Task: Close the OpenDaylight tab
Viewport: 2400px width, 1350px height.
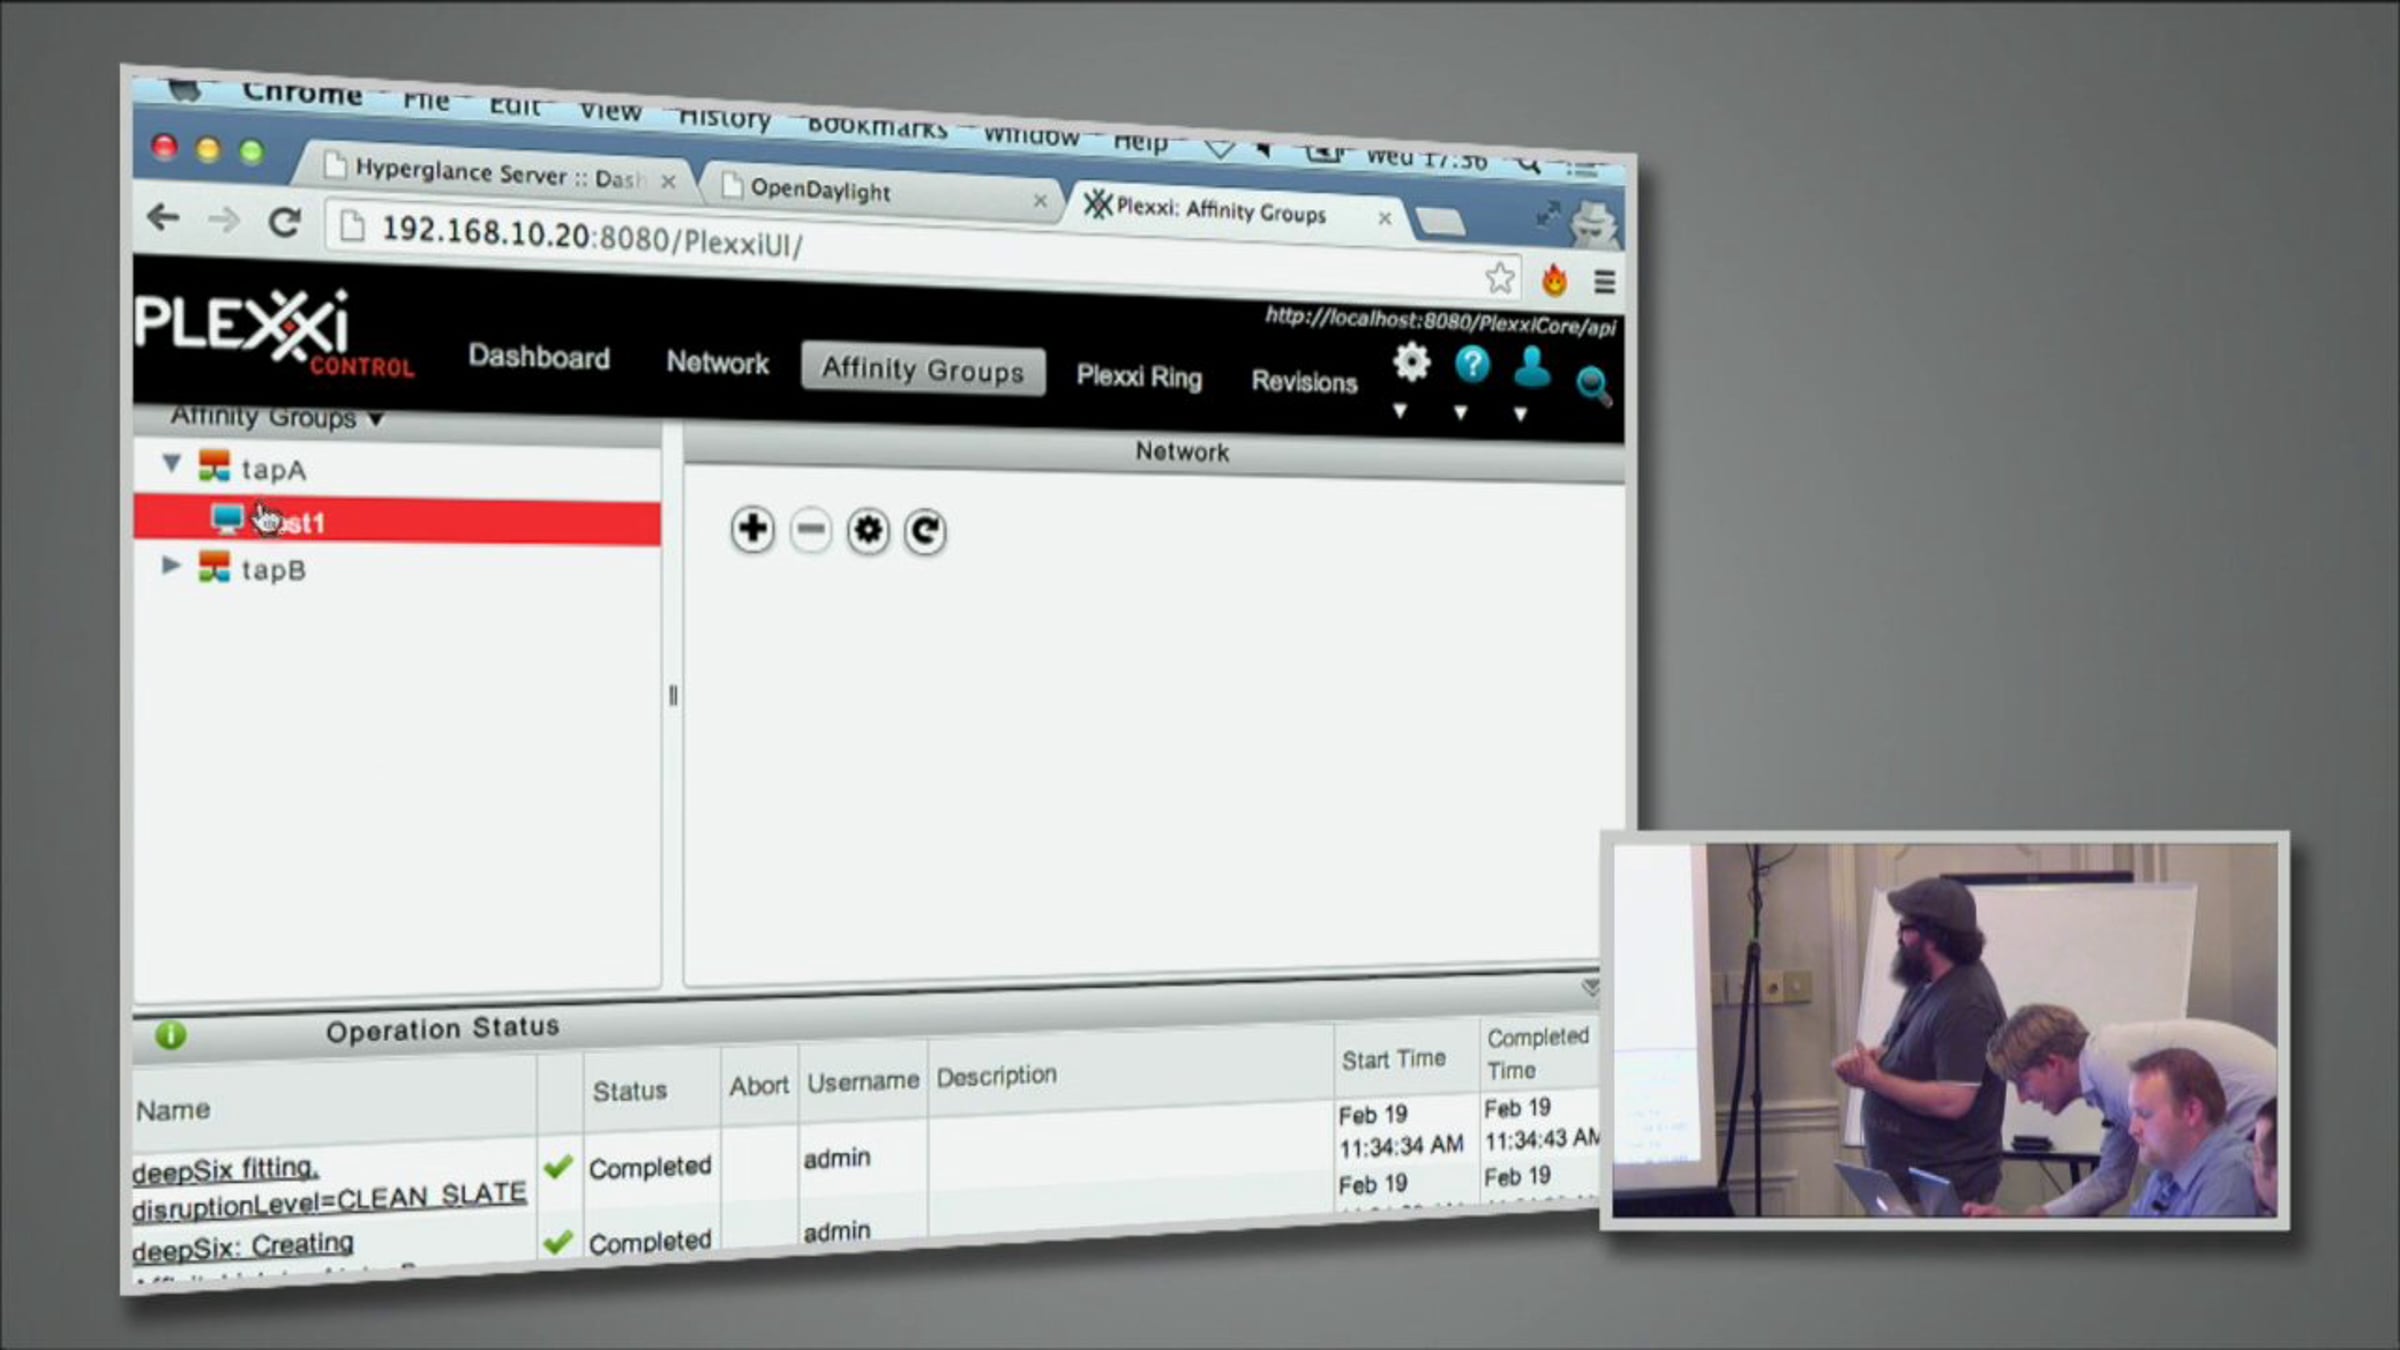Action: point(1040,200)
